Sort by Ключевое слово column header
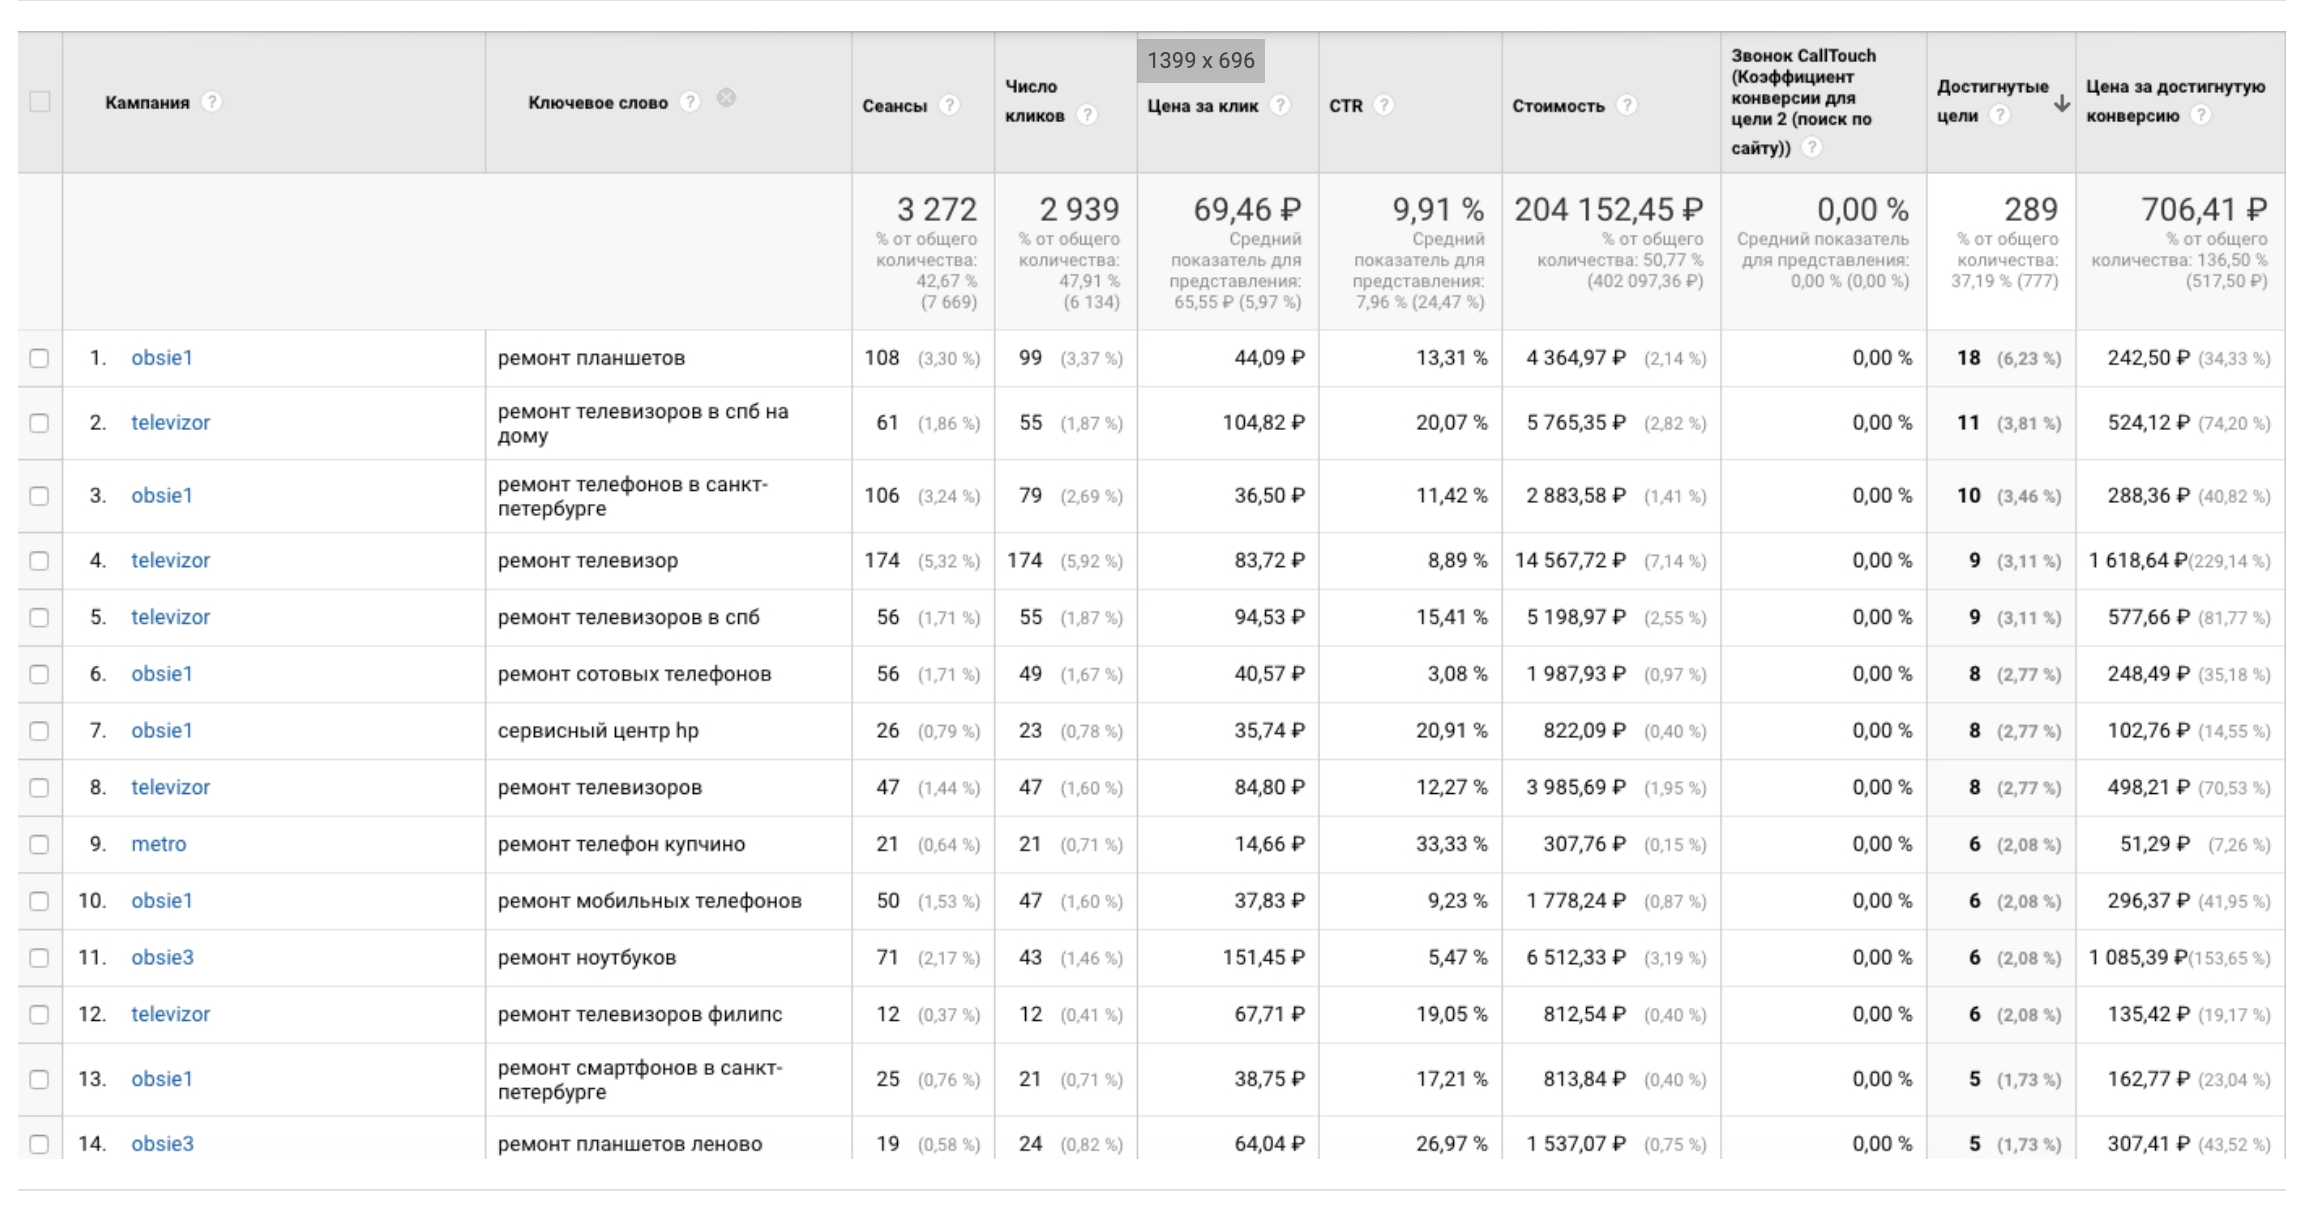Image resolution: width=2312 pixels, height=1212 pixels. 598,102
